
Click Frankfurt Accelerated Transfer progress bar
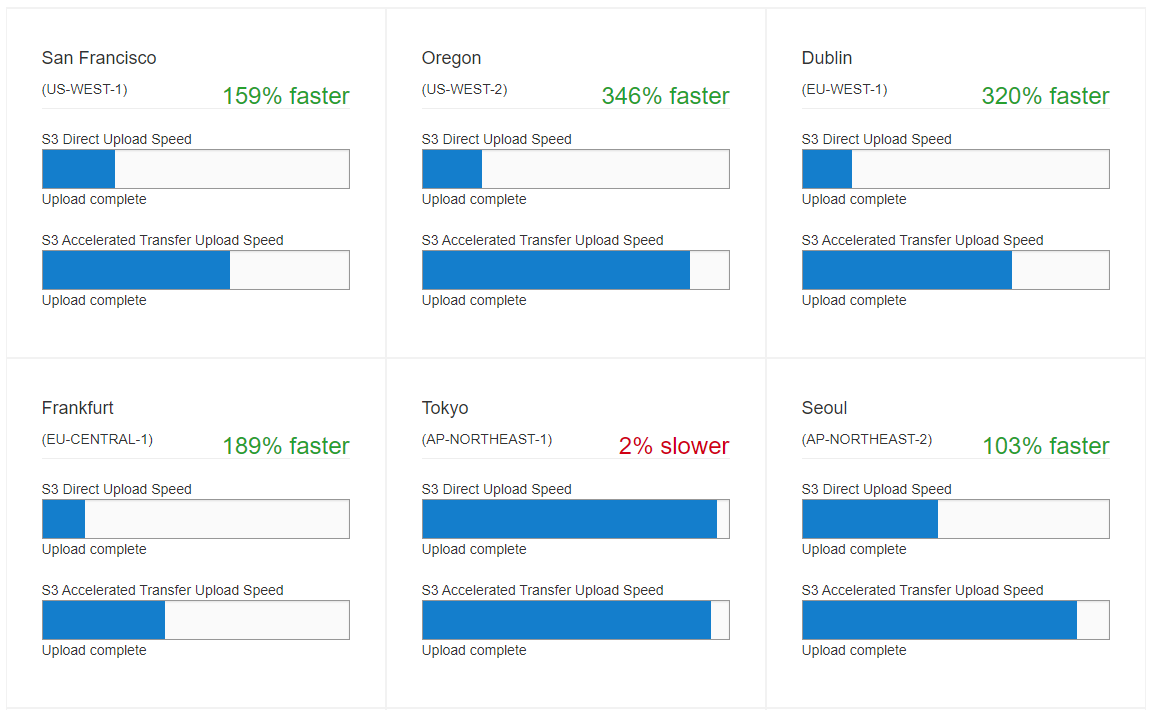(195, 620)
